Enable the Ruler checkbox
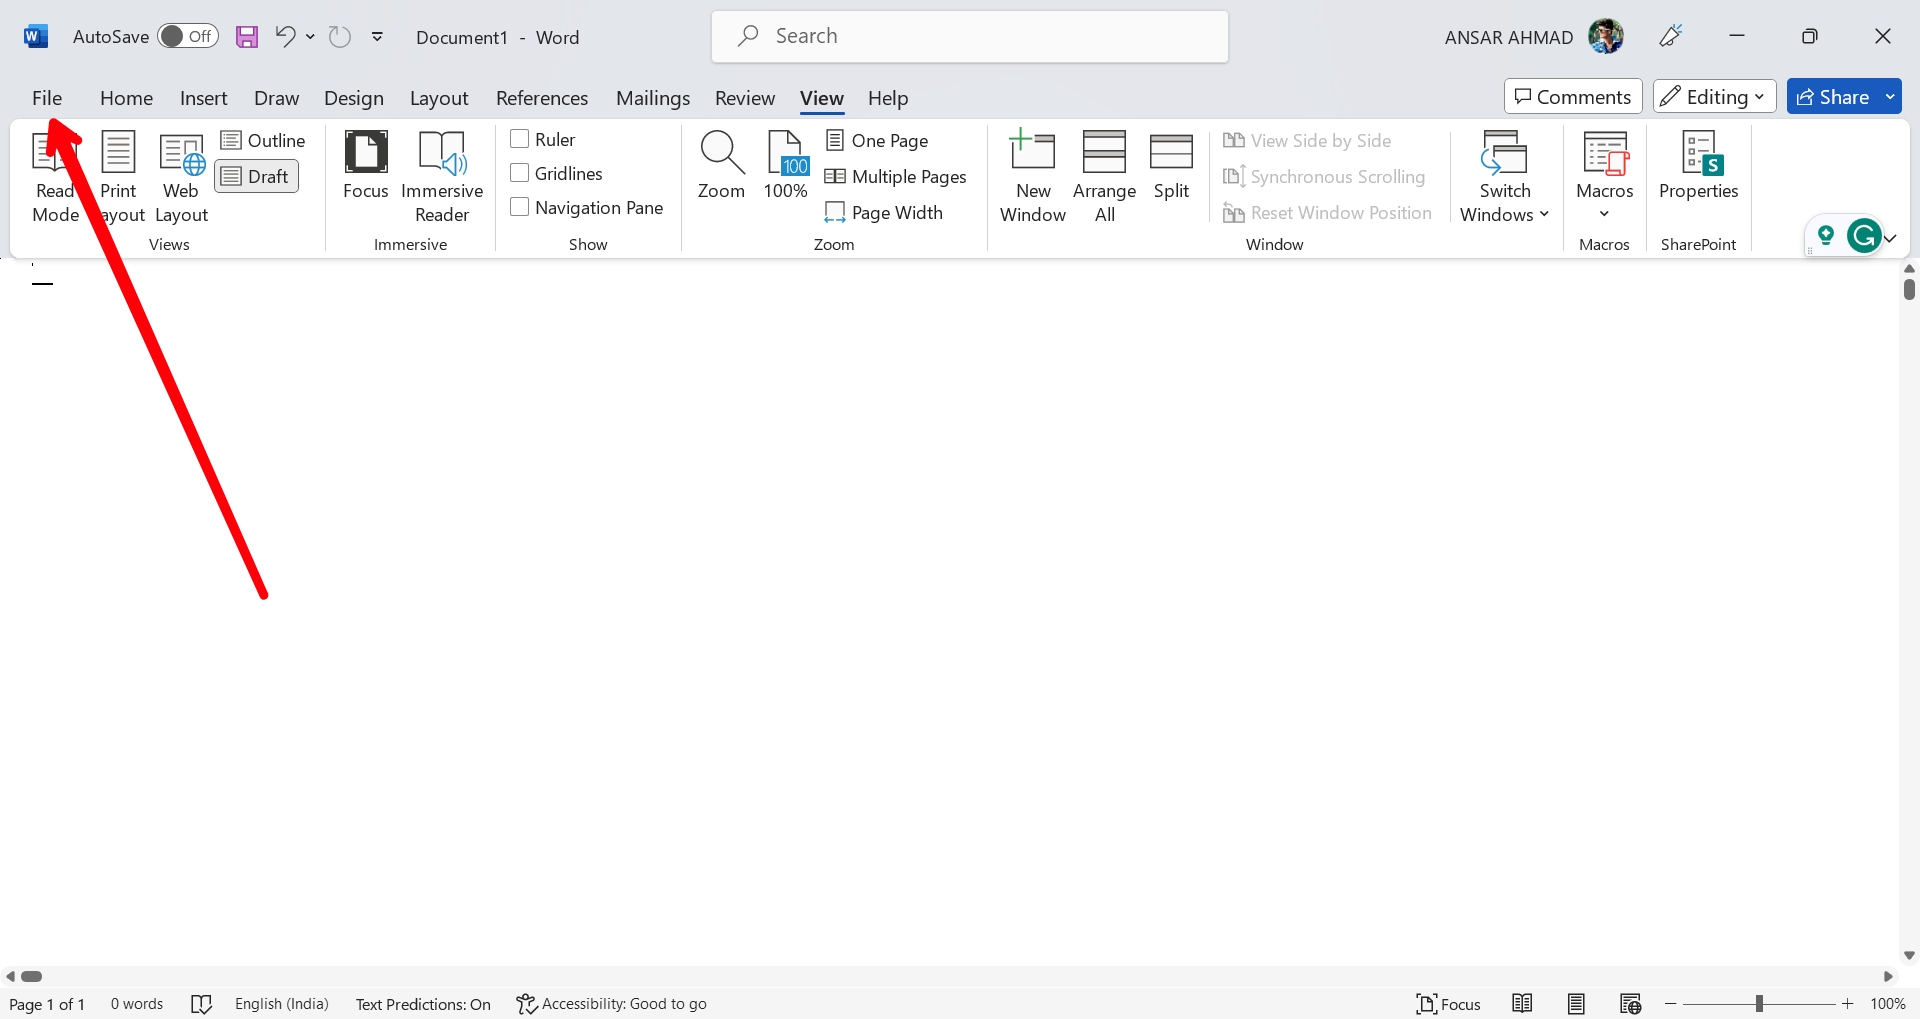 [520, 139]
